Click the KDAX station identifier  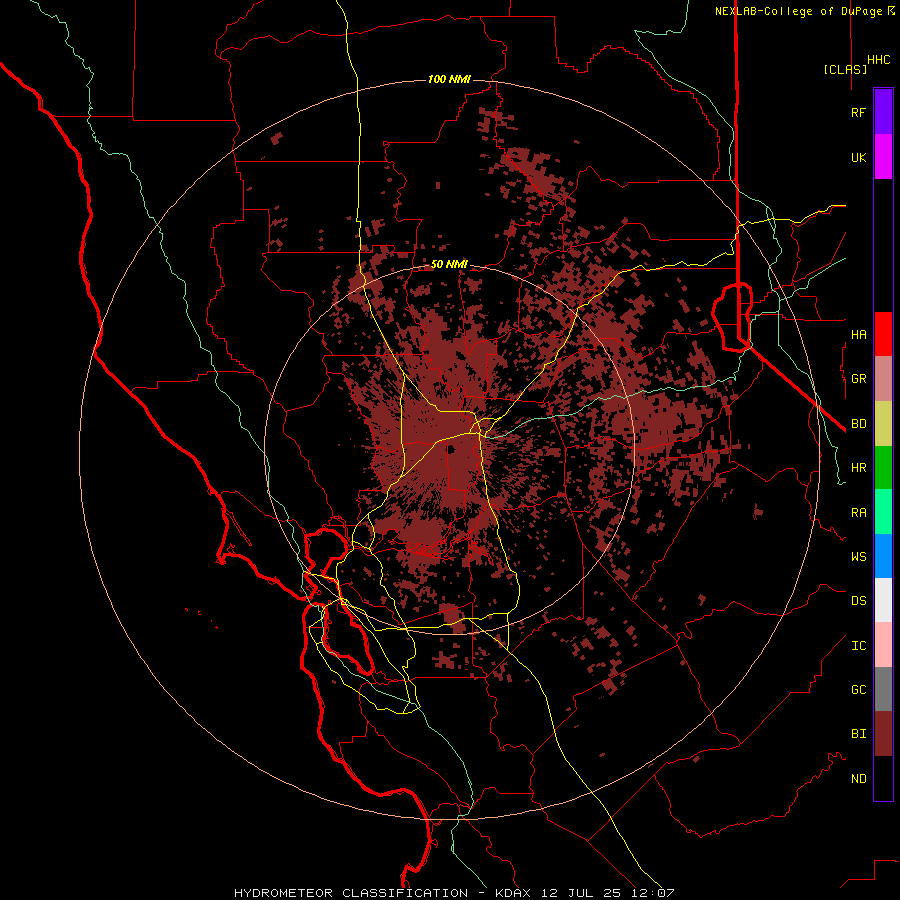click(513, 893)
